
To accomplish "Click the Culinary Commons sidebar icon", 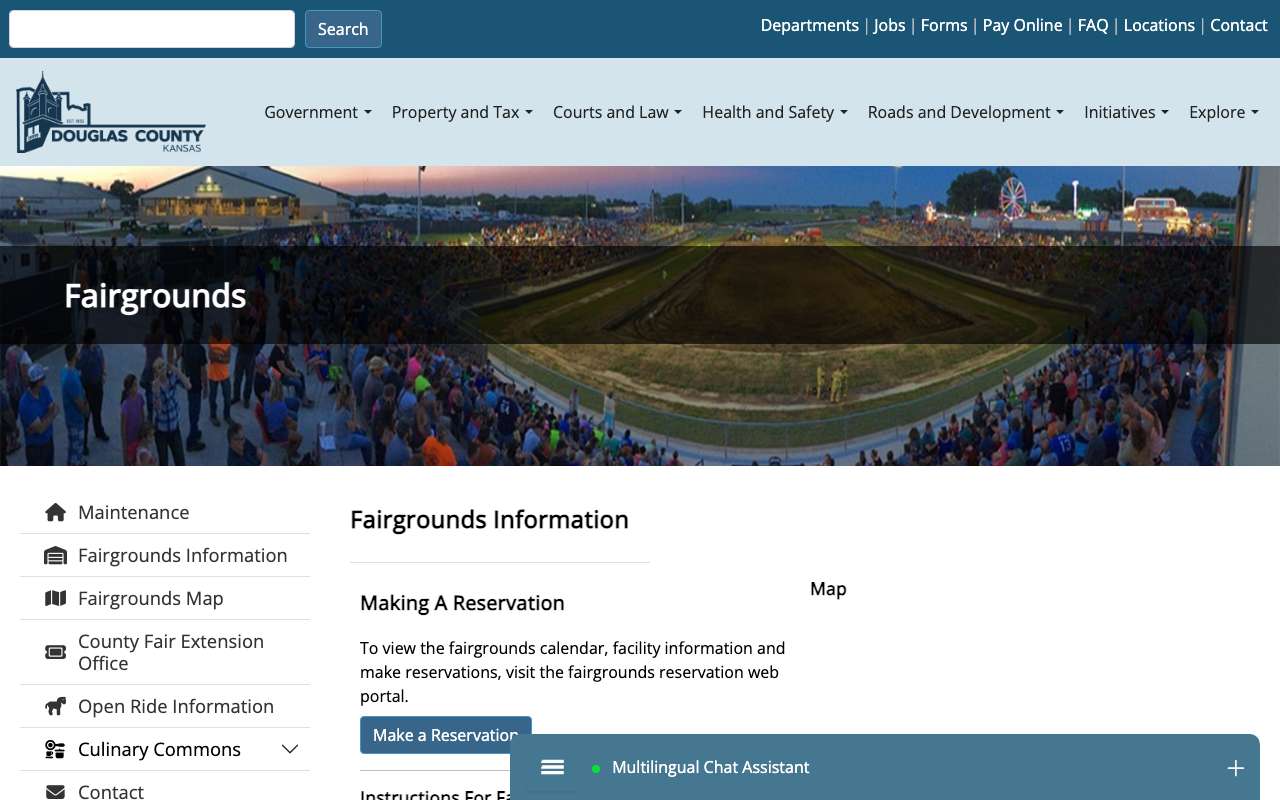I will coord(56,749).
